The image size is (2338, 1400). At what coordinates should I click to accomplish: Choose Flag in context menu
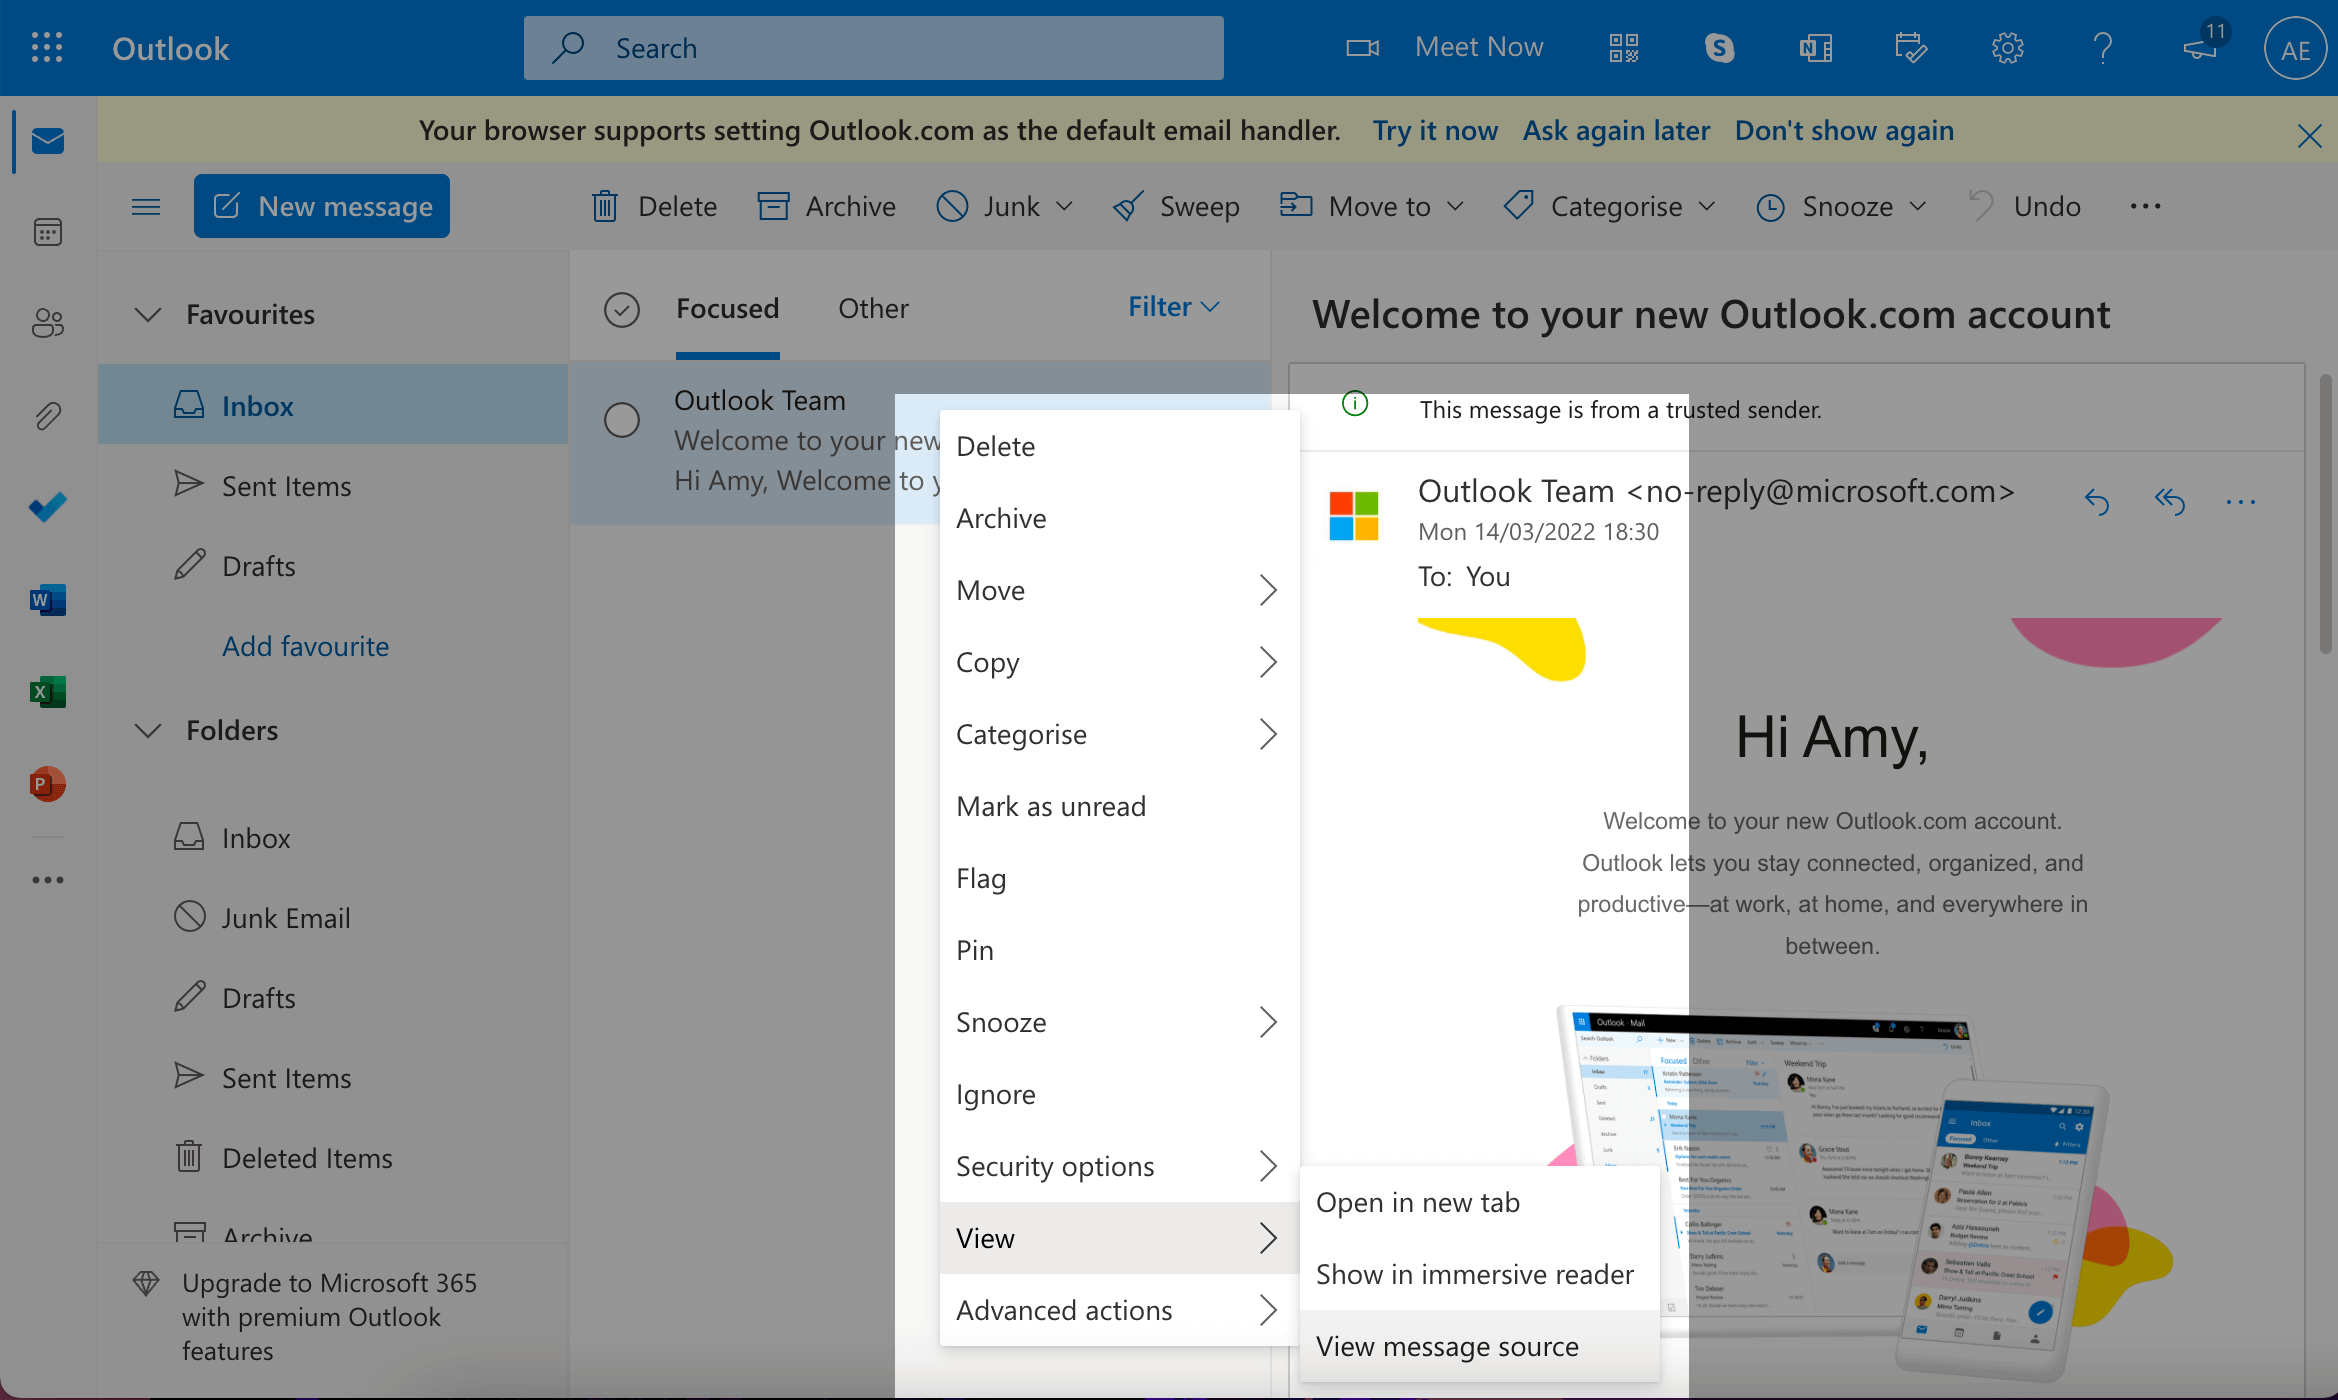click(x=1119, y=878)
